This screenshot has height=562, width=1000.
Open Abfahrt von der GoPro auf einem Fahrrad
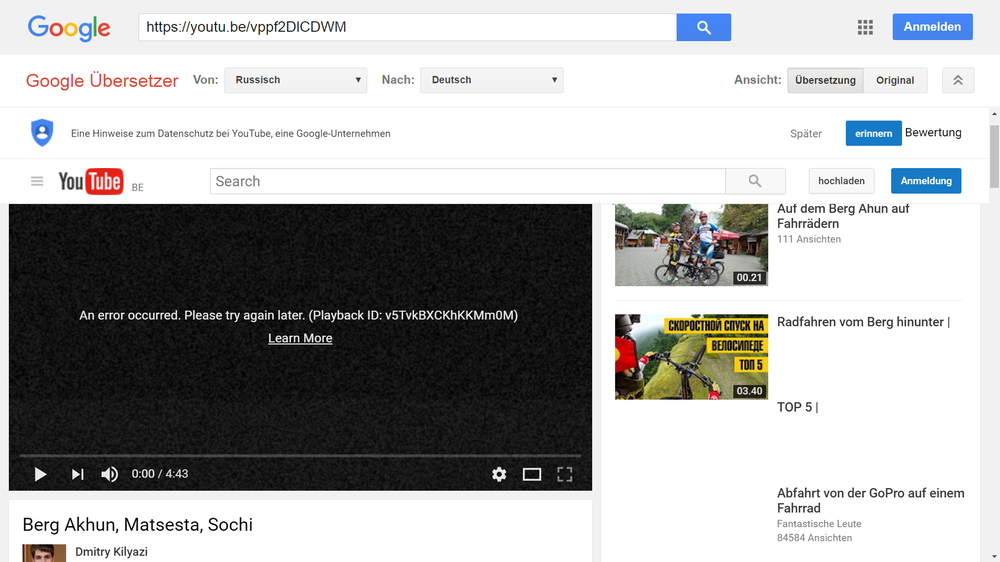[871, 501]
